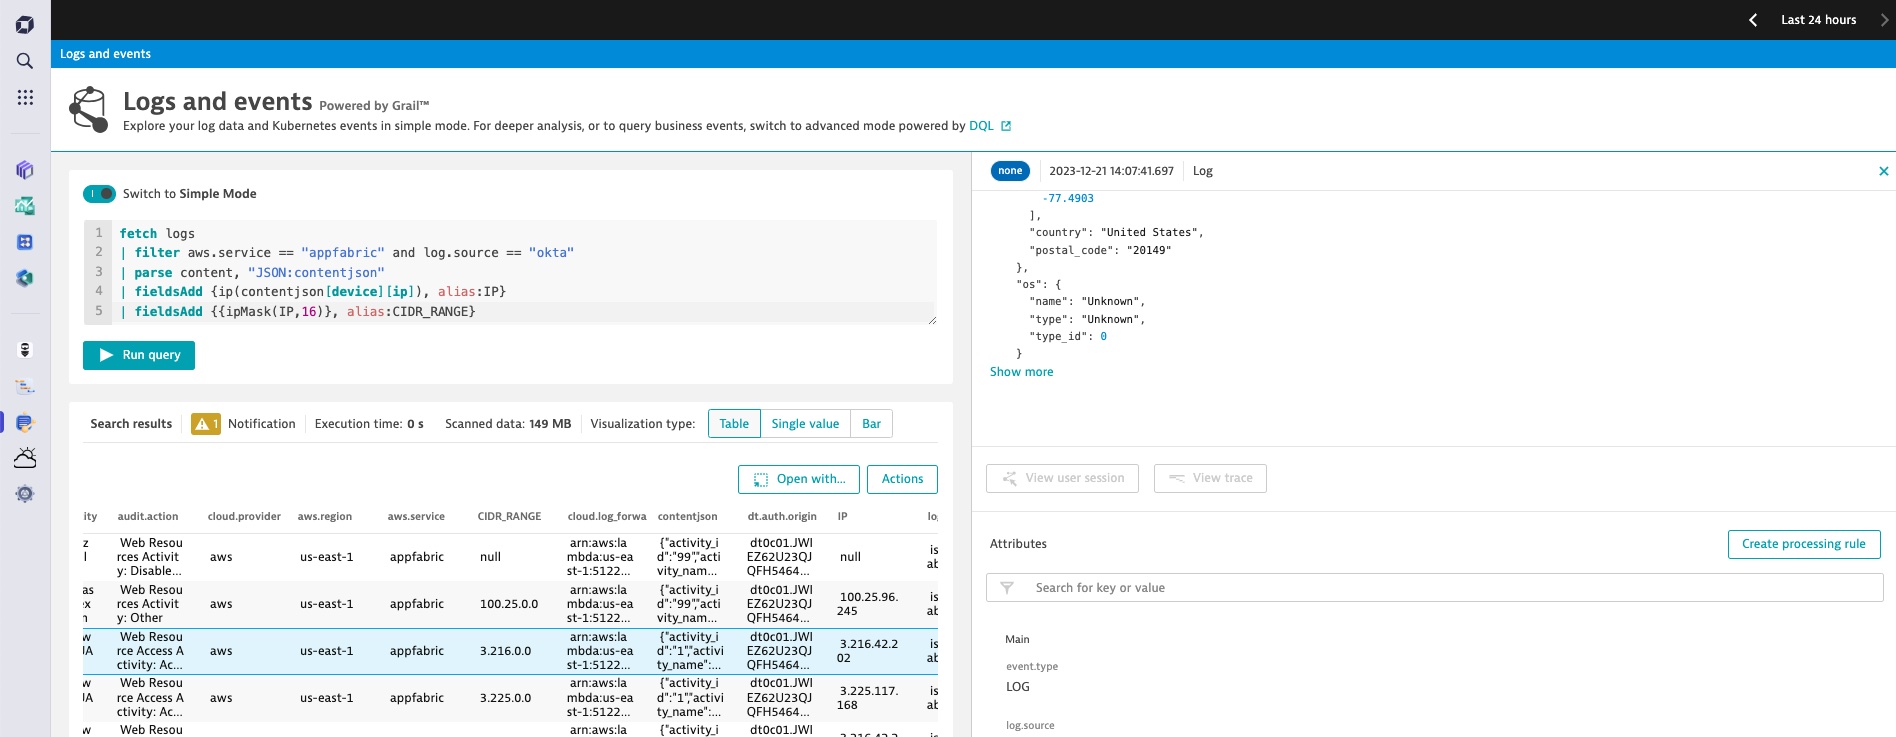
Task: Click Logs and events breadcrumb
Action: (x=105, y=54)
